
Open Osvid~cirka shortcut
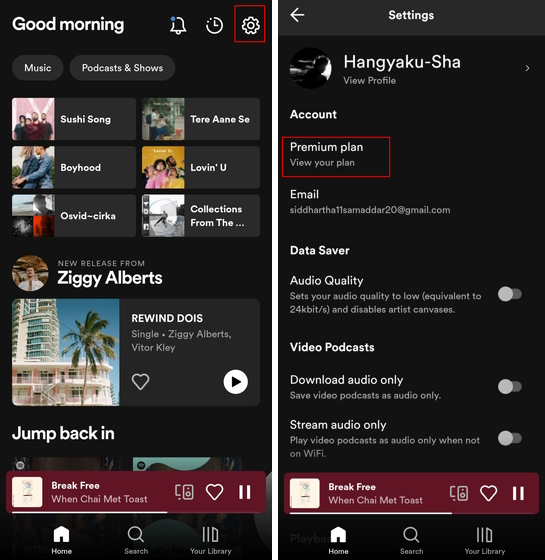pyautogui.click(x=74, y=216)
